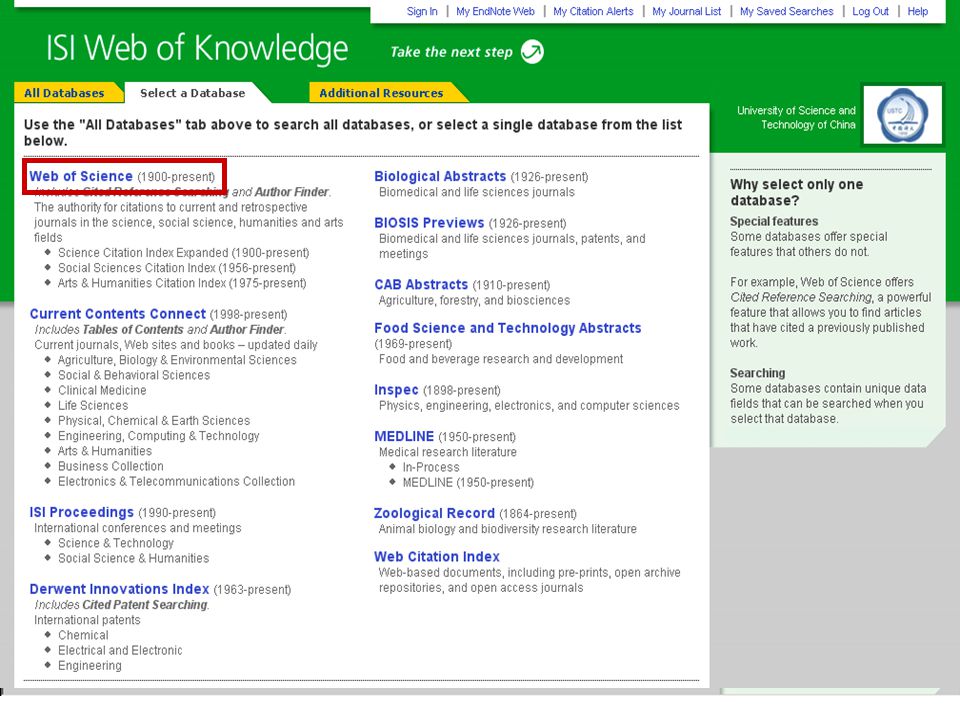Viewport: 960px width, 720px height.
Task: Click the In-Process item under MEDLINE
Action: click(431, 467)
